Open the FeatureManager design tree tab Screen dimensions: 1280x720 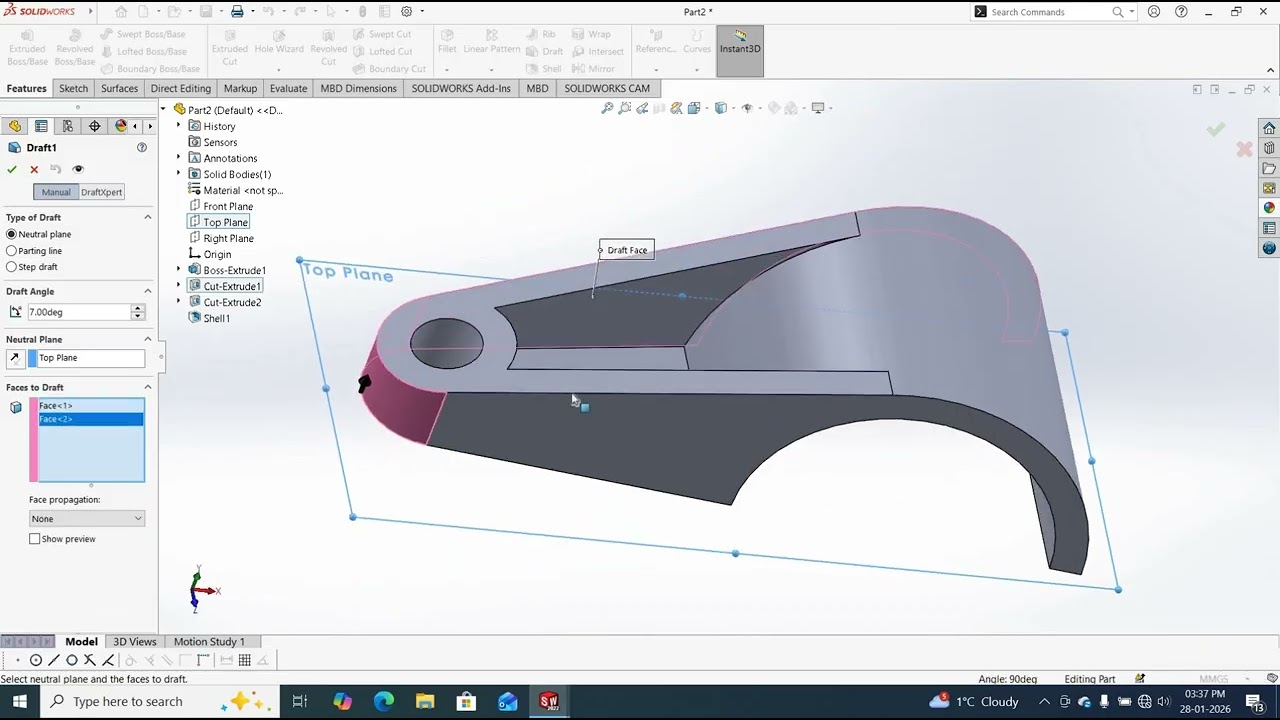tap(15, 126)
